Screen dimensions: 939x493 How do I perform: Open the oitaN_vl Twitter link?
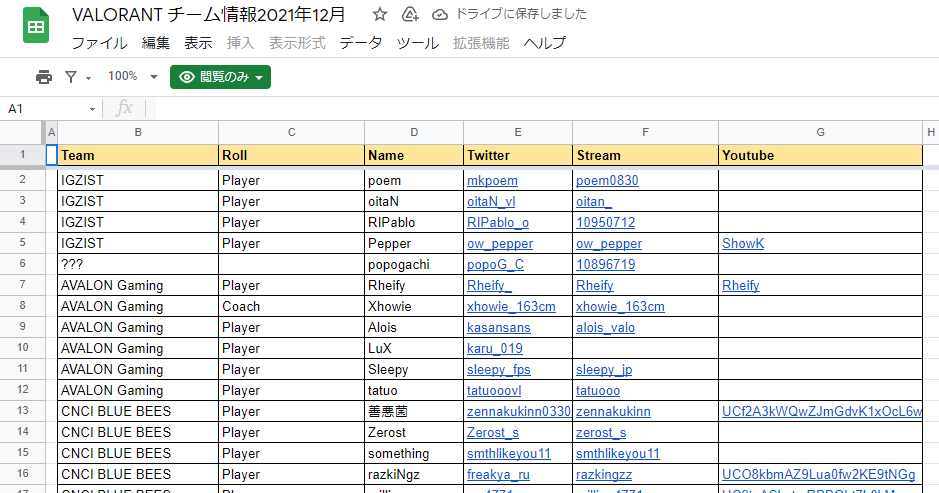pos(491,201)
